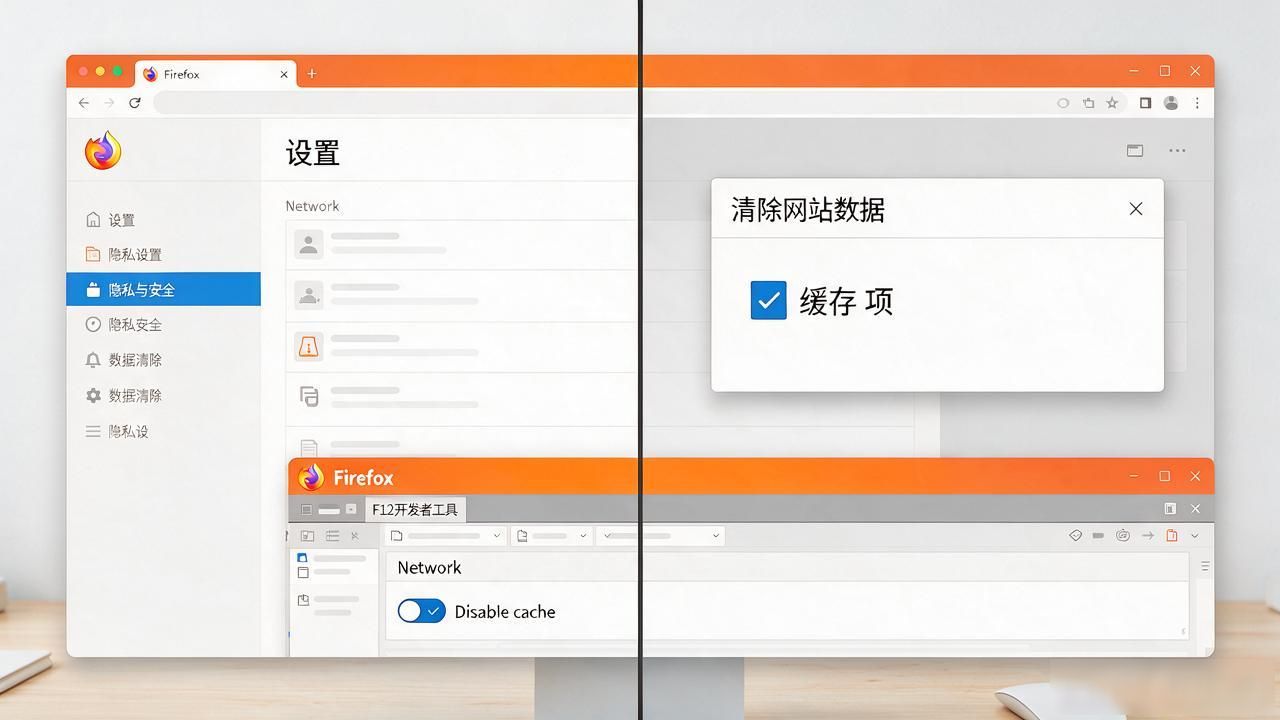
Task: Click the orange warning icon in the settings list
Action: coord(308,346)
